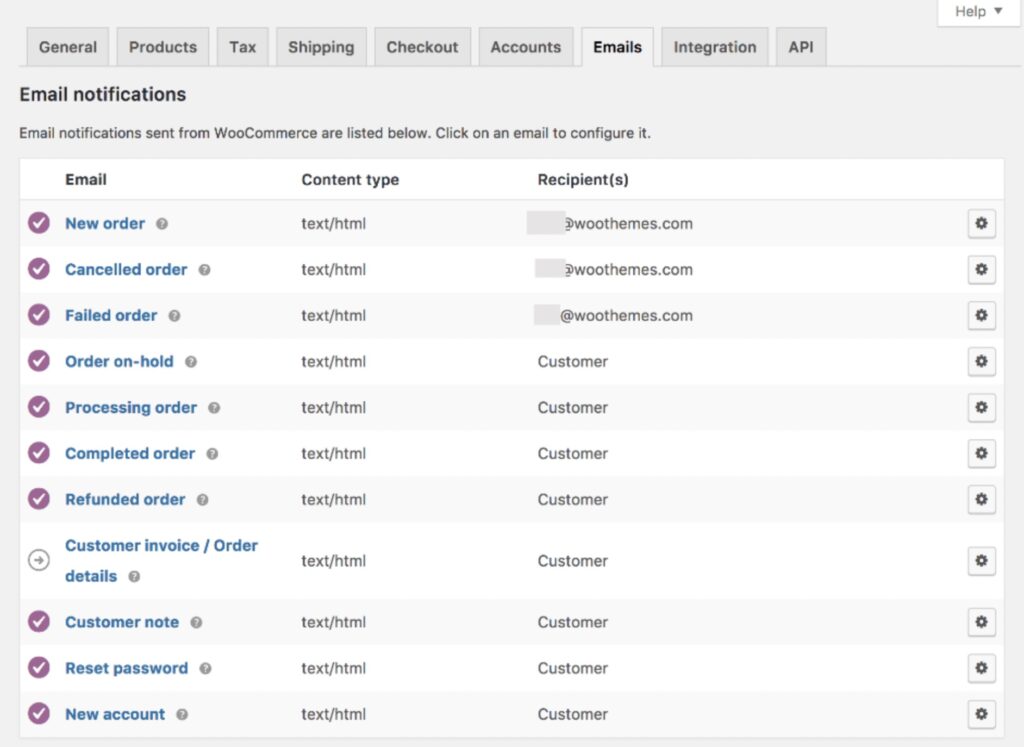Open settings gear for Cancelled order email

tap(981, 270)
